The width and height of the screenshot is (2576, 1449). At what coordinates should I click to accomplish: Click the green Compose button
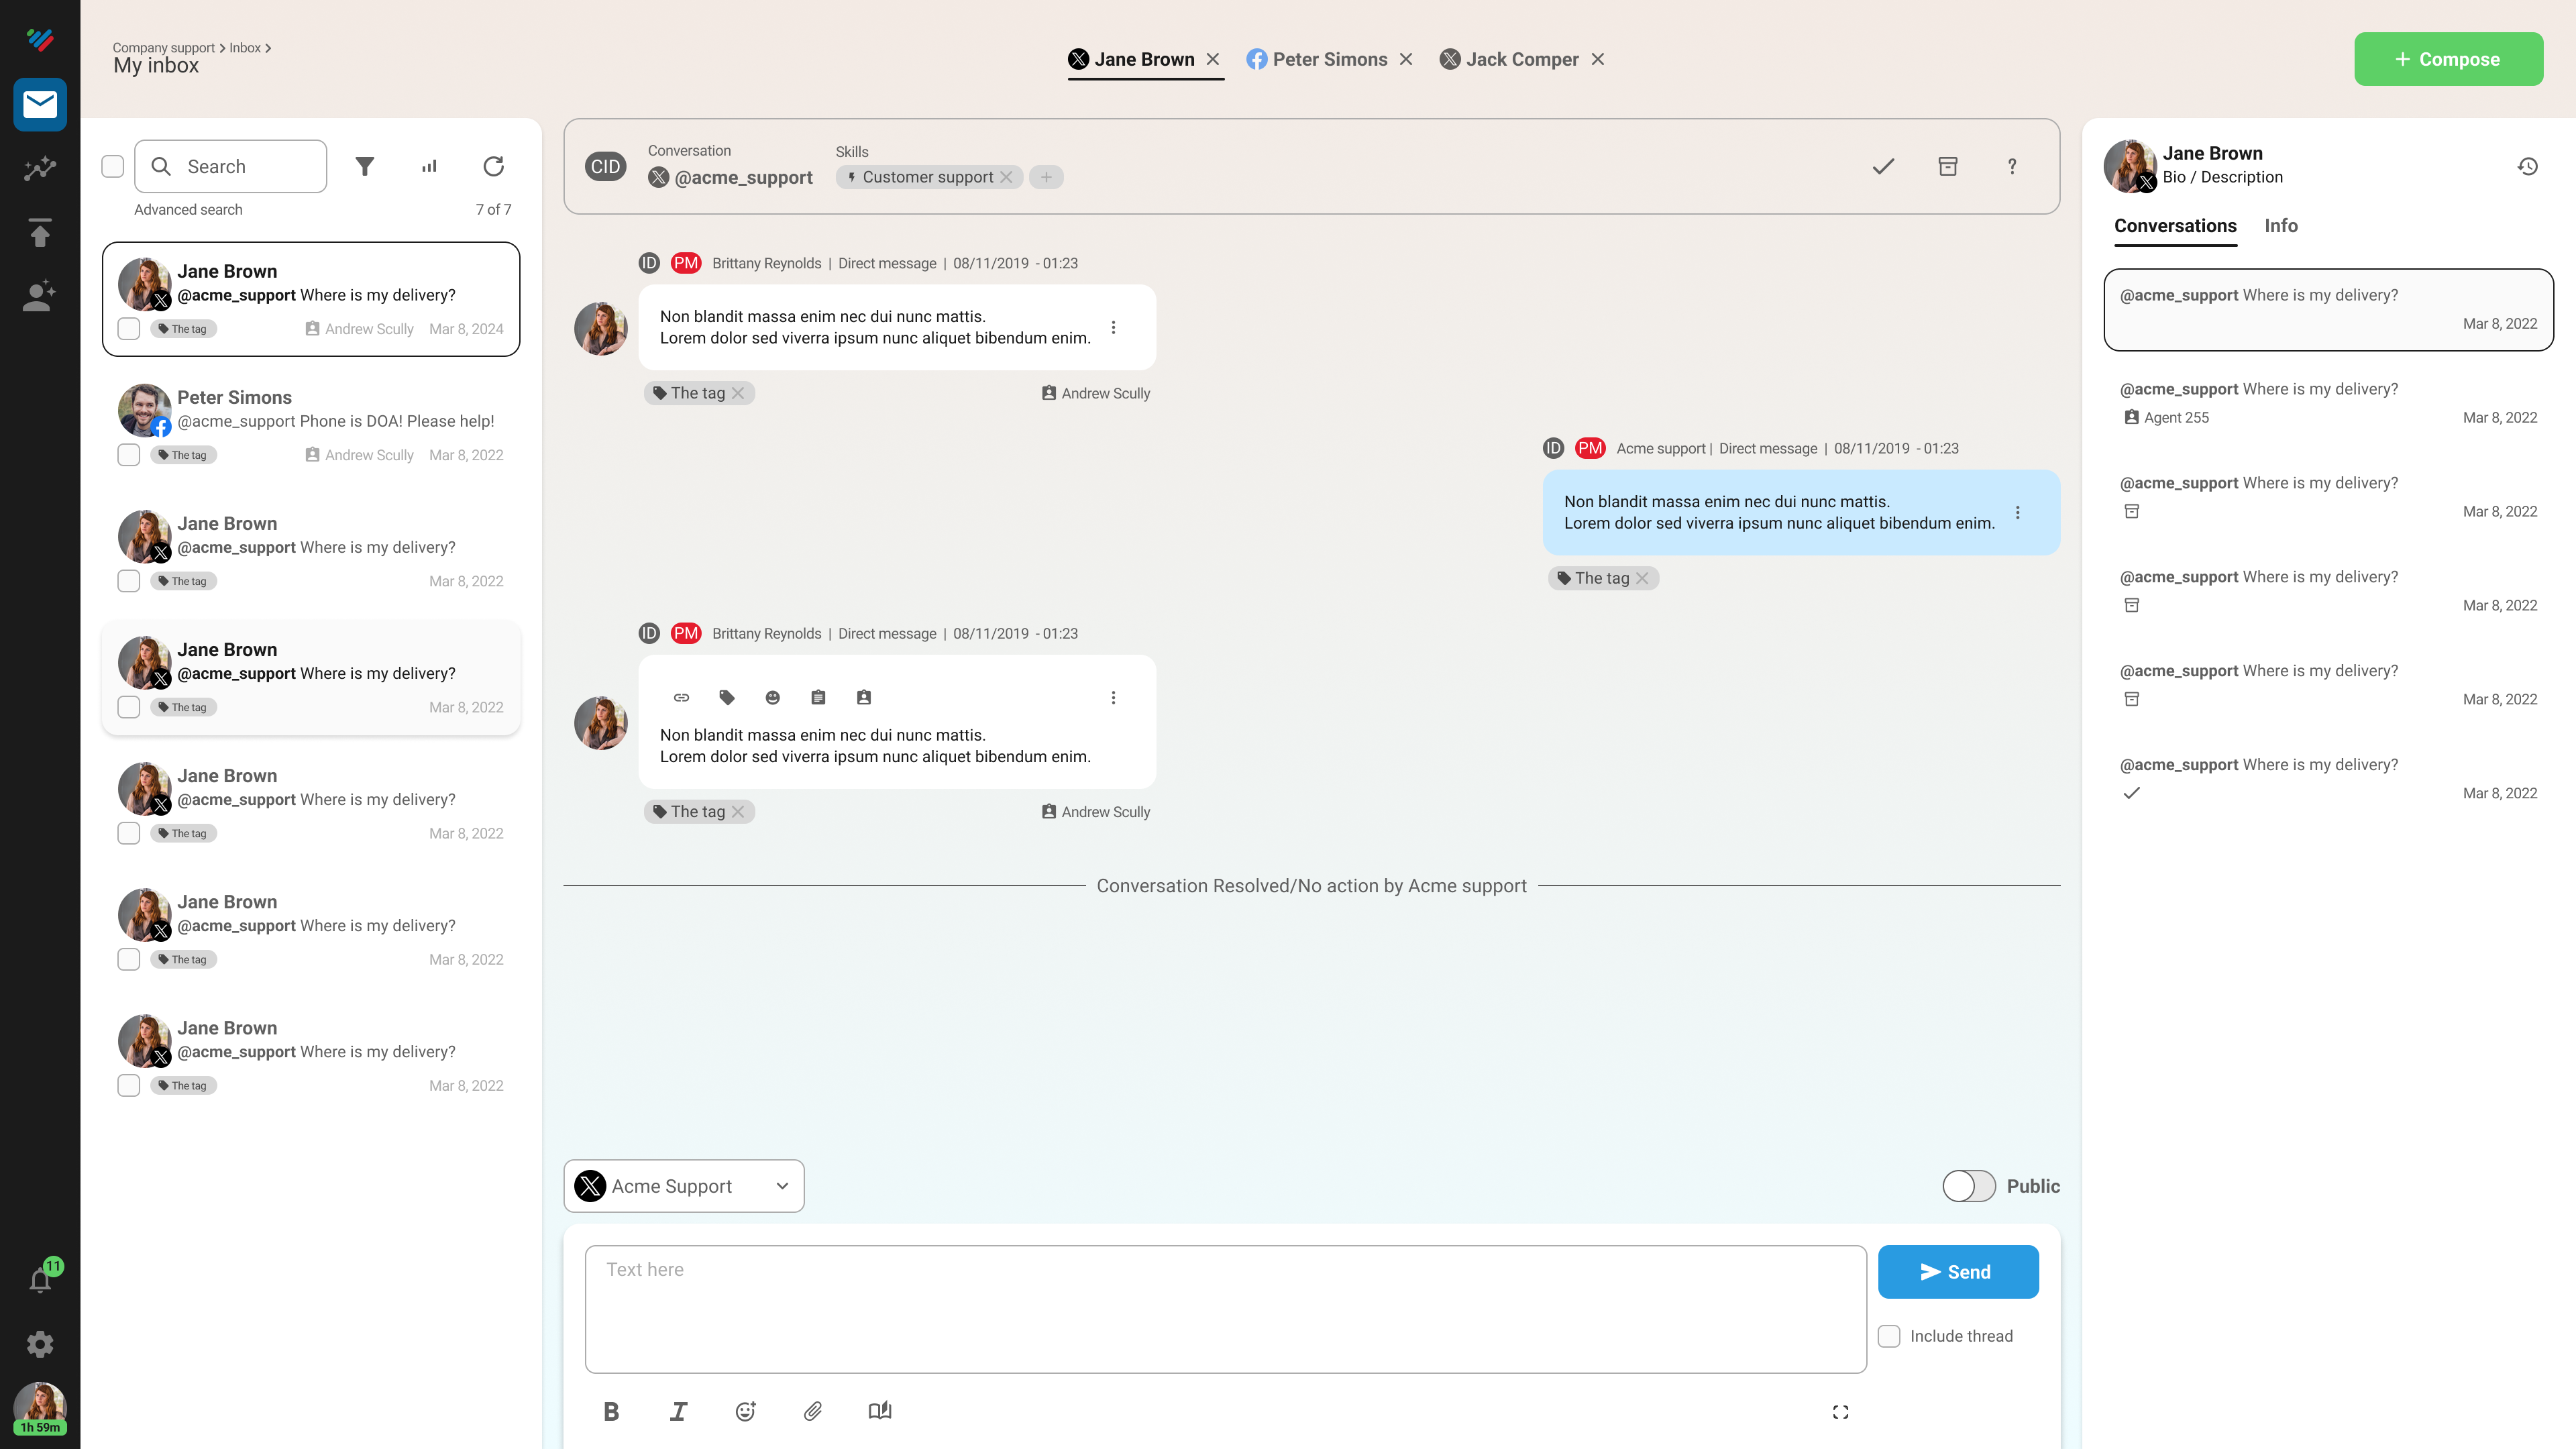tap(2448, 59)
